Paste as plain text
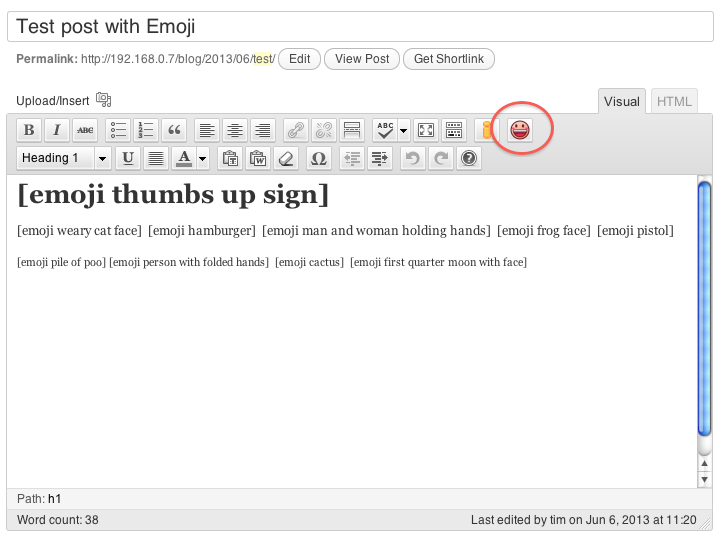 point(230,159)
